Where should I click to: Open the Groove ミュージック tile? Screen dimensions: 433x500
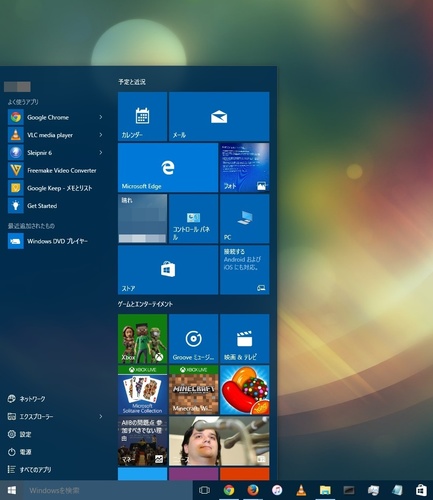pyautogui.click(x=193, y=339)
